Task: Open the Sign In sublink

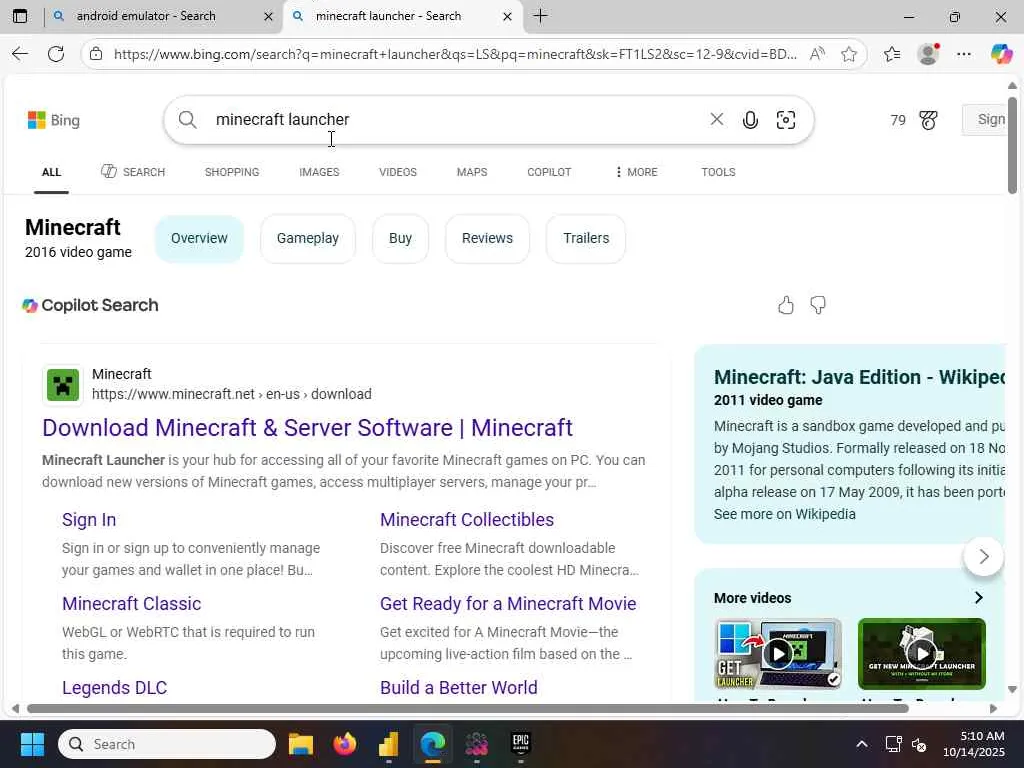Action: coord(89,520)
